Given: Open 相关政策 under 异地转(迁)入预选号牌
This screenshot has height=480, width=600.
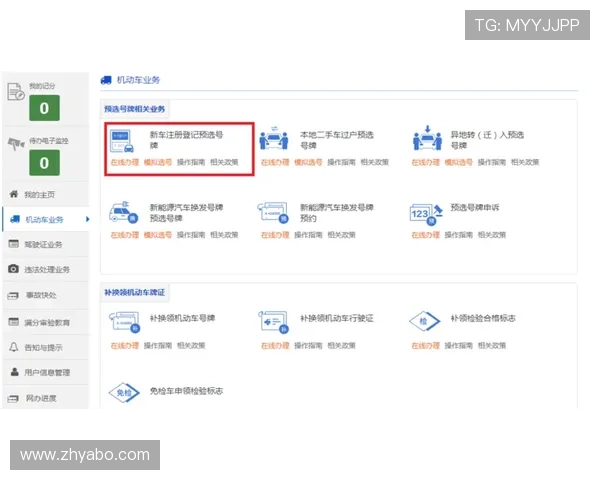Looking at the screenshot, I should [525, 162].
